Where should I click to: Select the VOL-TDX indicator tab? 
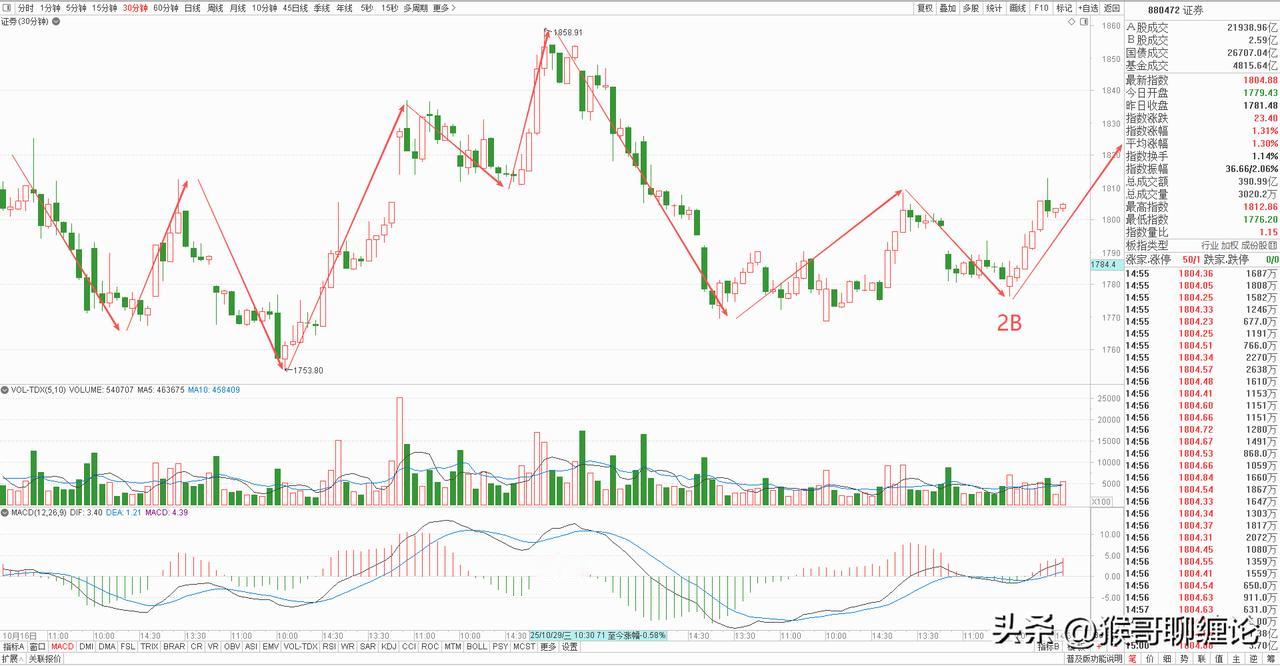pyautogui.click(x=300, y=646)
